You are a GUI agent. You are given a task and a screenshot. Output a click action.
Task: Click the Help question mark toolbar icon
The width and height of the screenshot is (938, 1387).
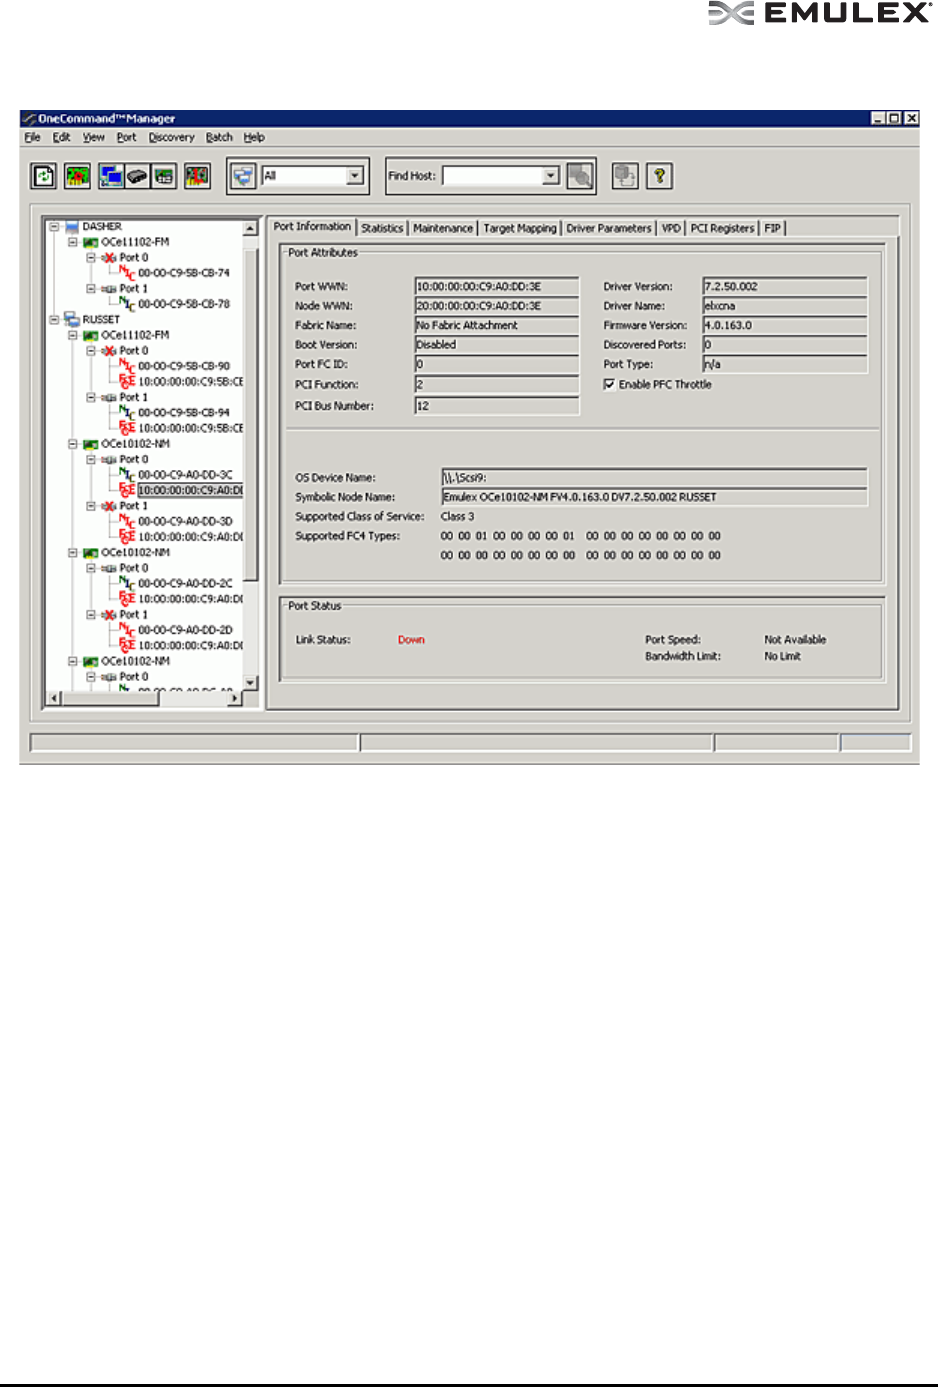(x=659, y=176)
